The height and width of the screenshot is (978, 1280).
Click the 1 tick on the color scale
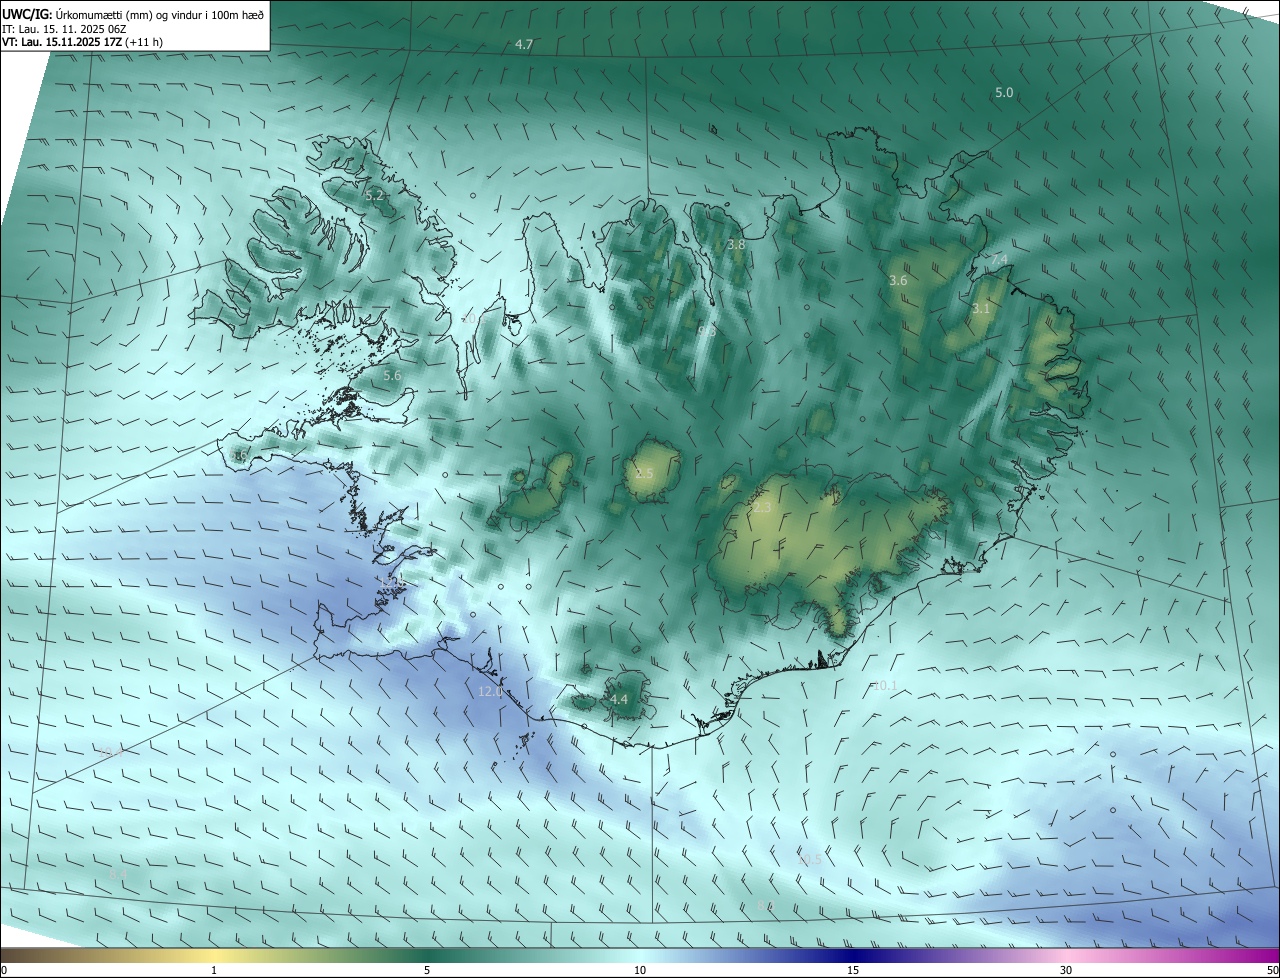coord(214,970)
